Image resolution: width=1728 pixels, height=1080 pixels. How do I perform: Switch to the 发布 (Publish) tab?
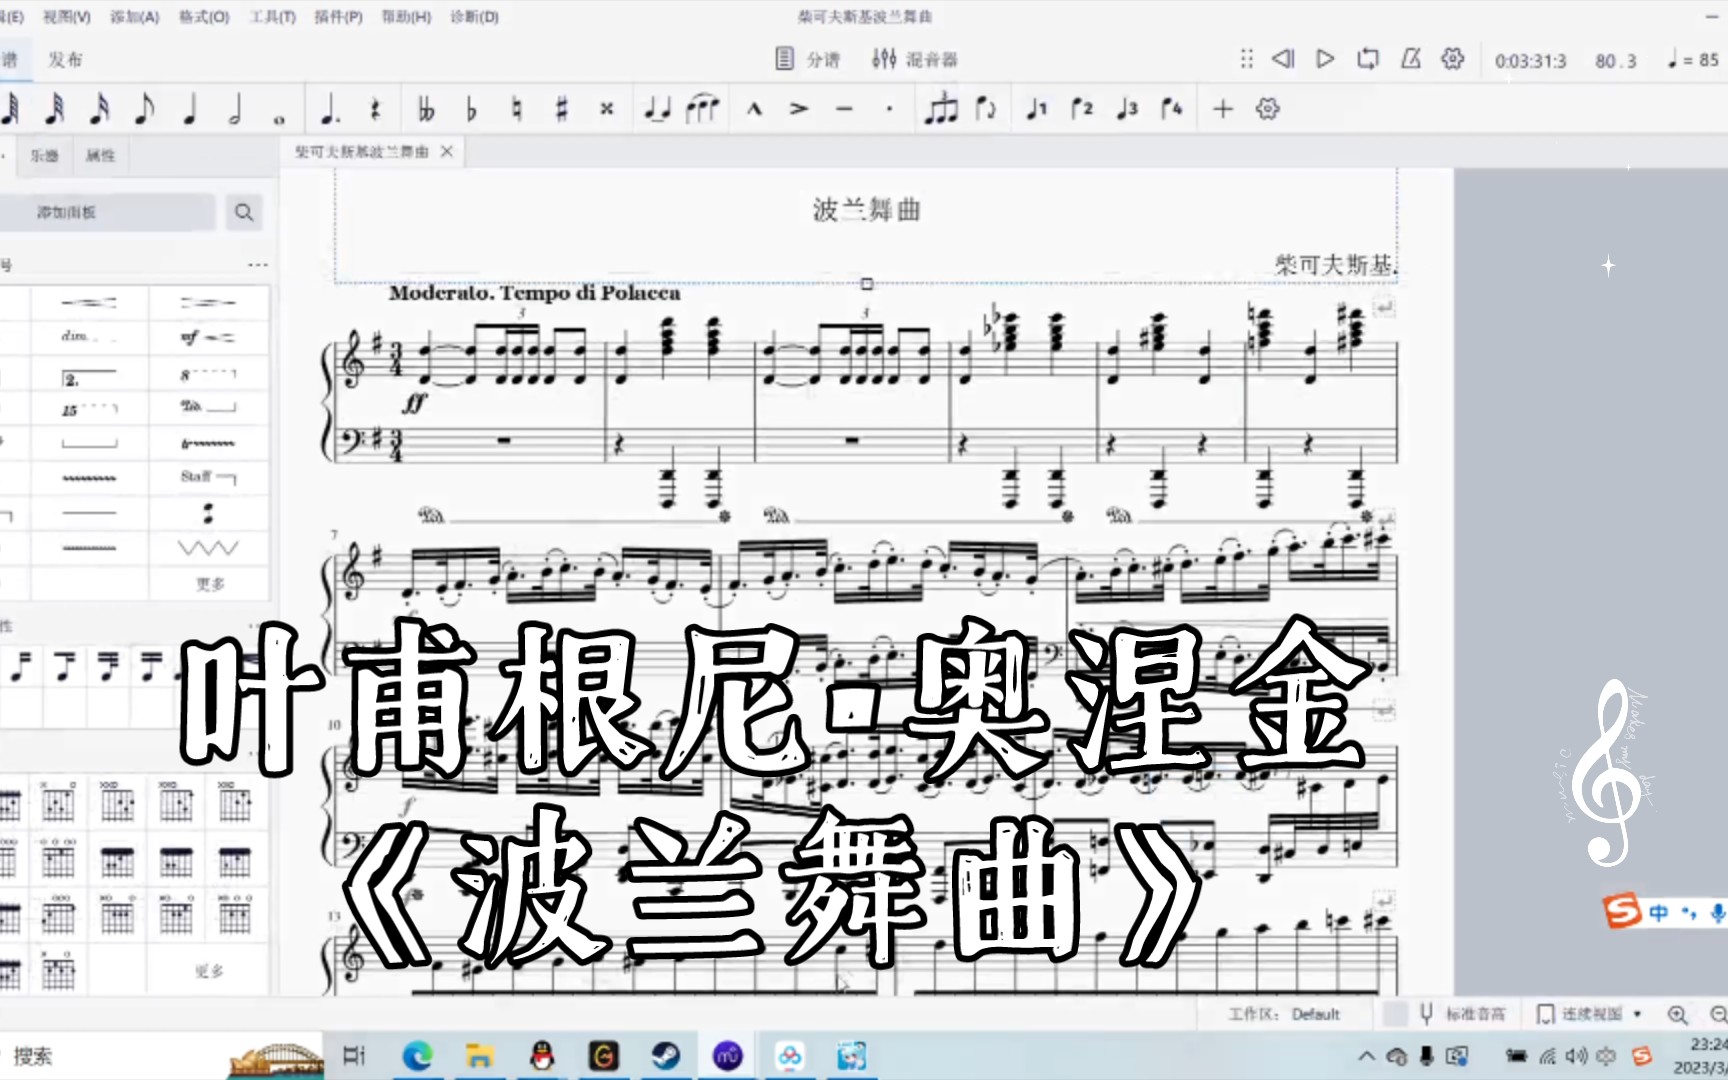(66, 59)
